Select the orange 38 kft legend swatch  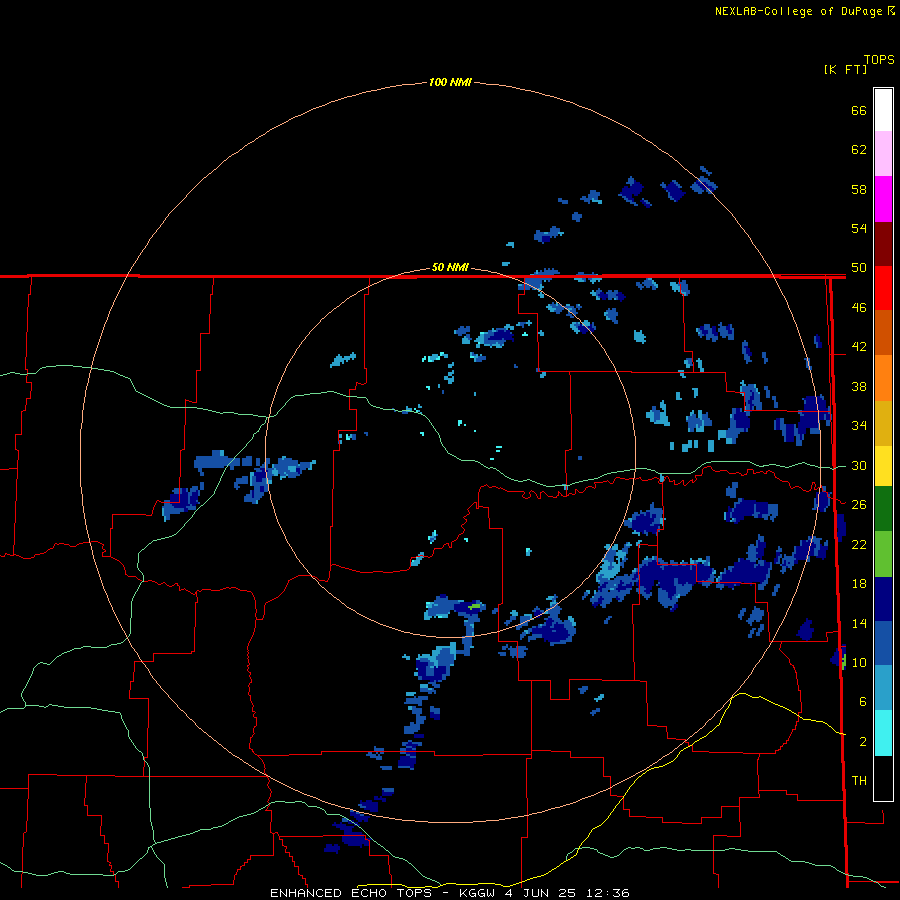click(883, 378)
